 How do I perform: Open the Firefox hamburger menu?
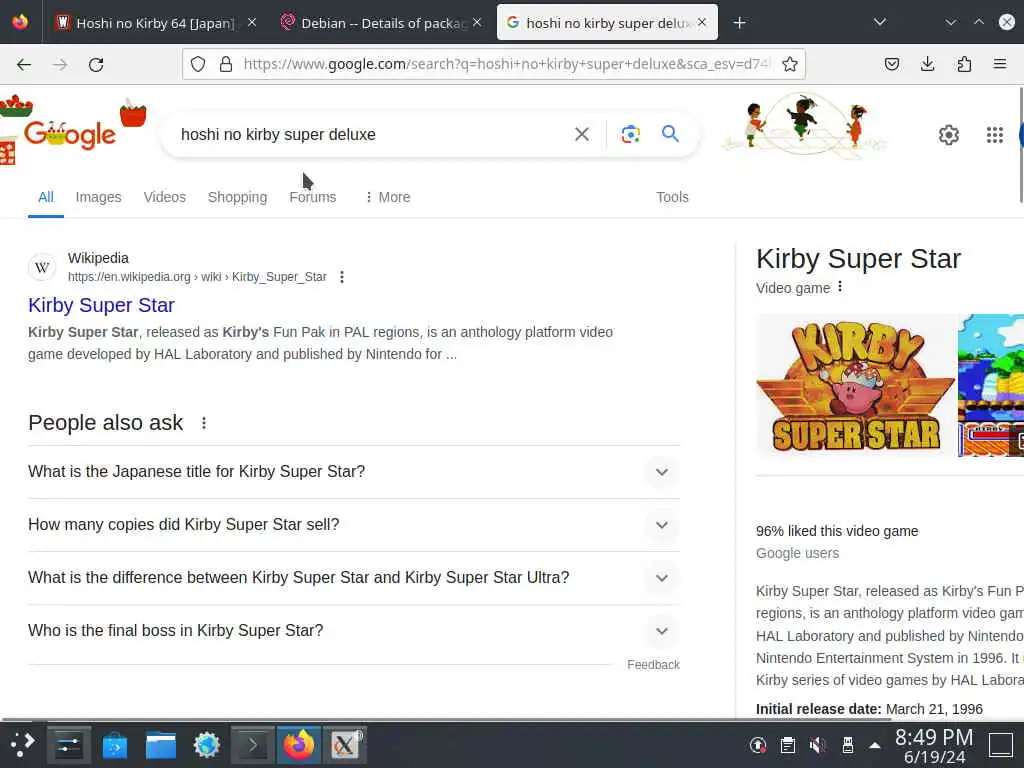(1000, 64)
